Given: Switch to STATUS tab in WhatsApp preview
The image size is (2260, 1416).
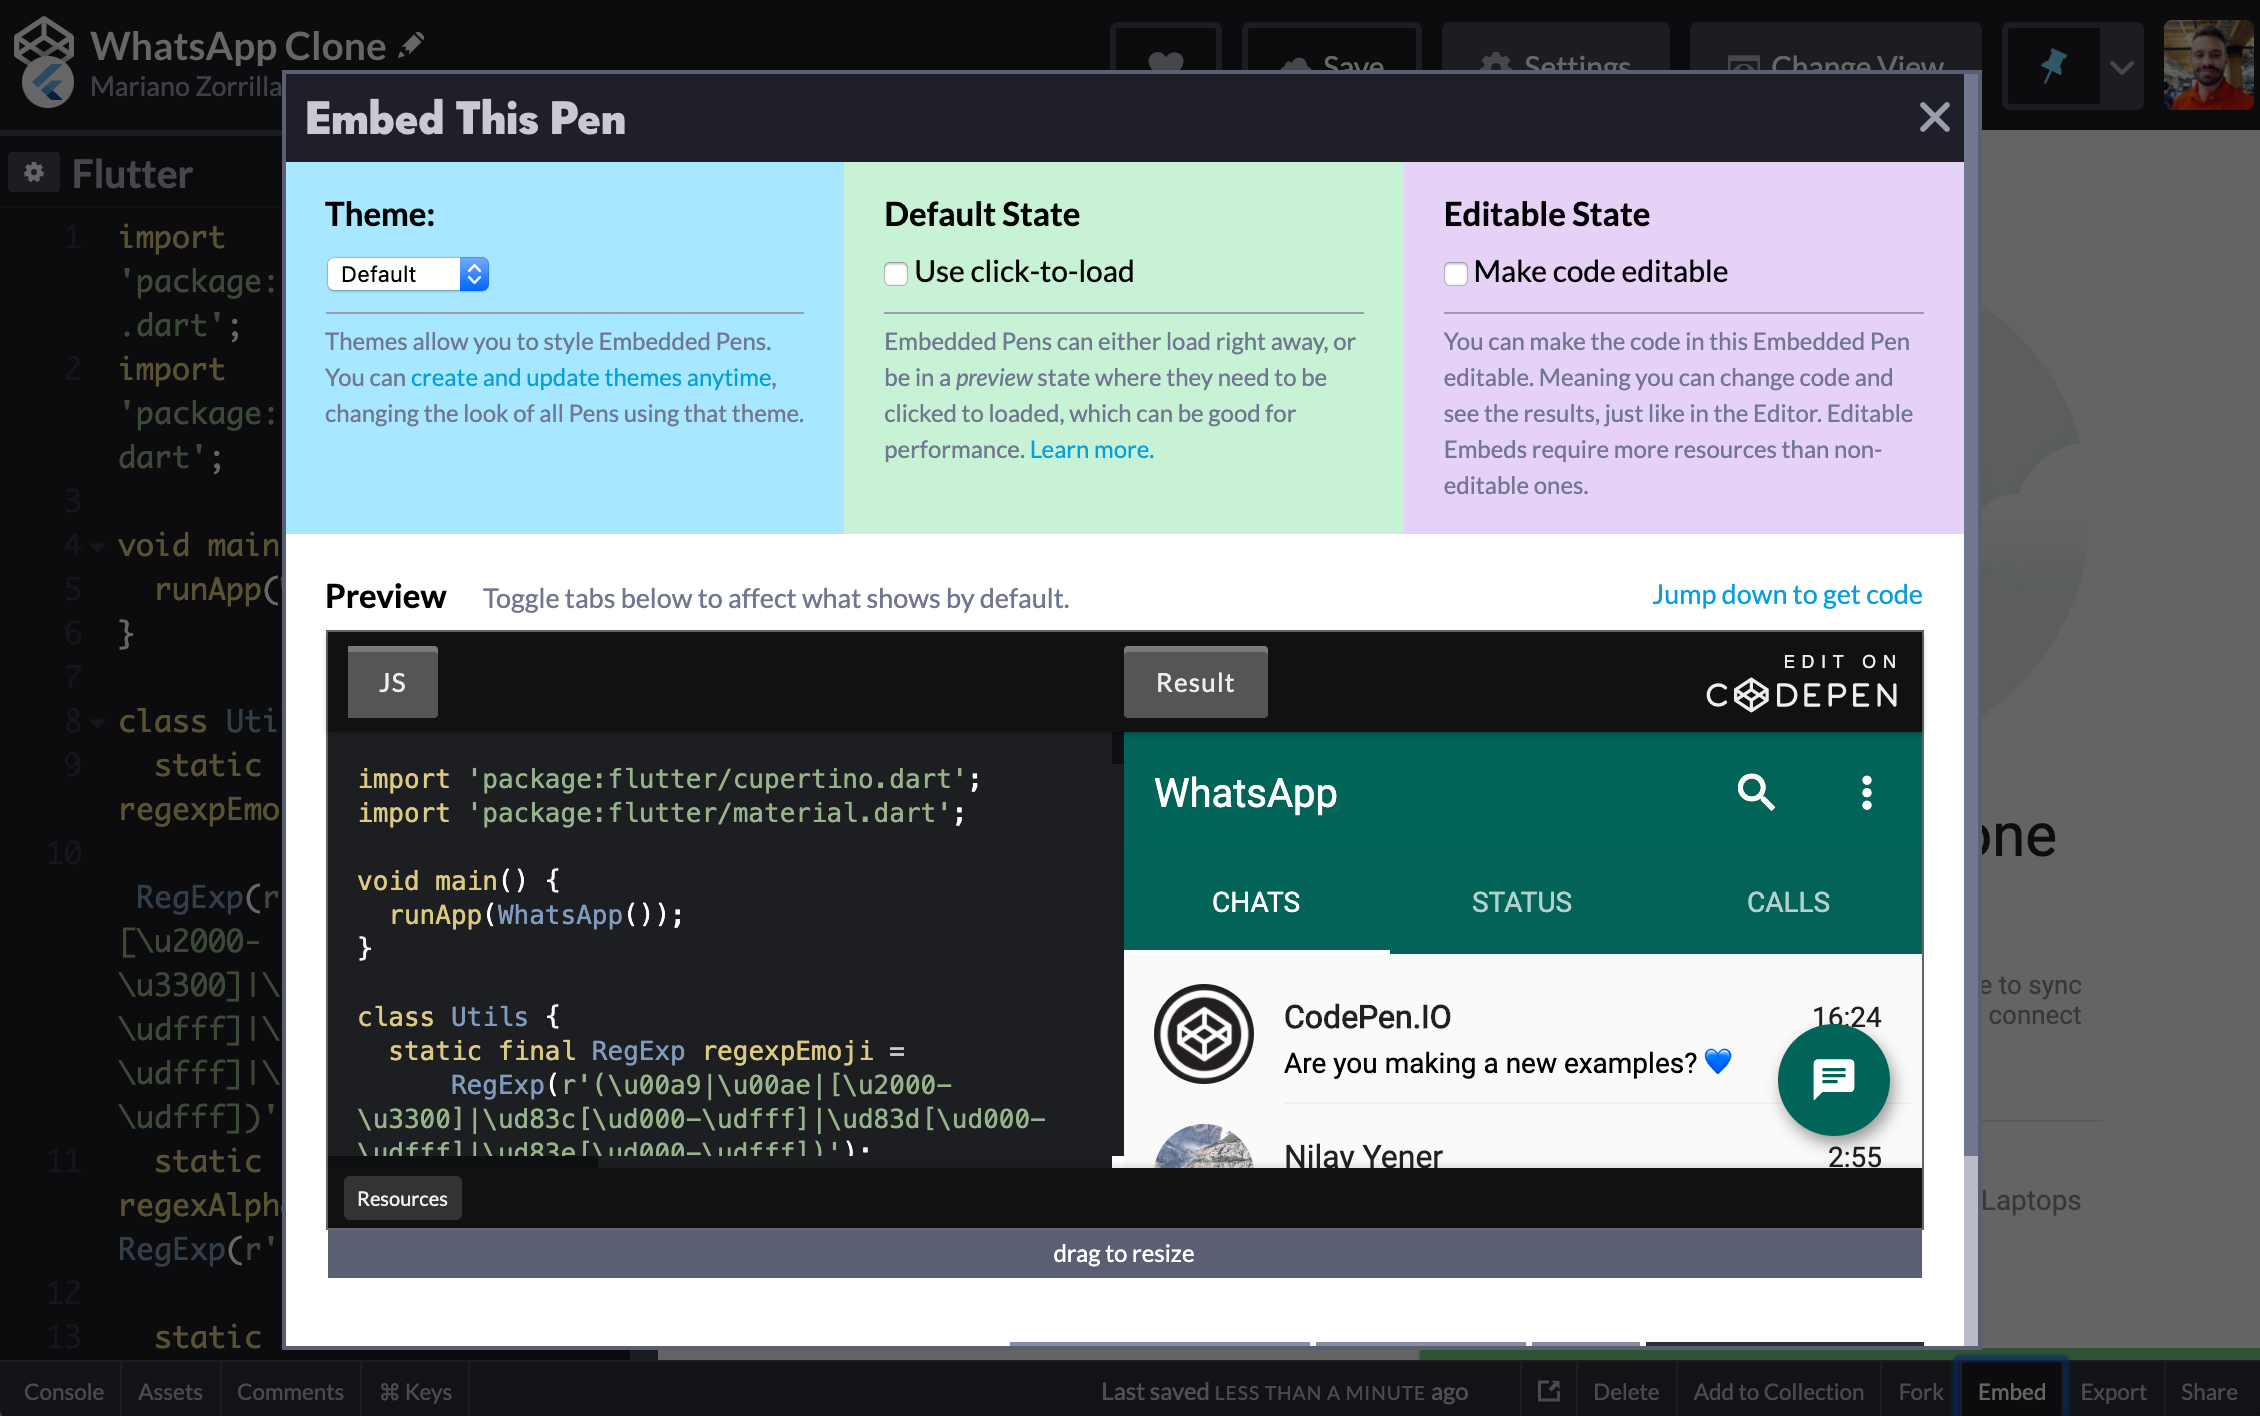Looking at the screenshot, I should coord(1521,902).
